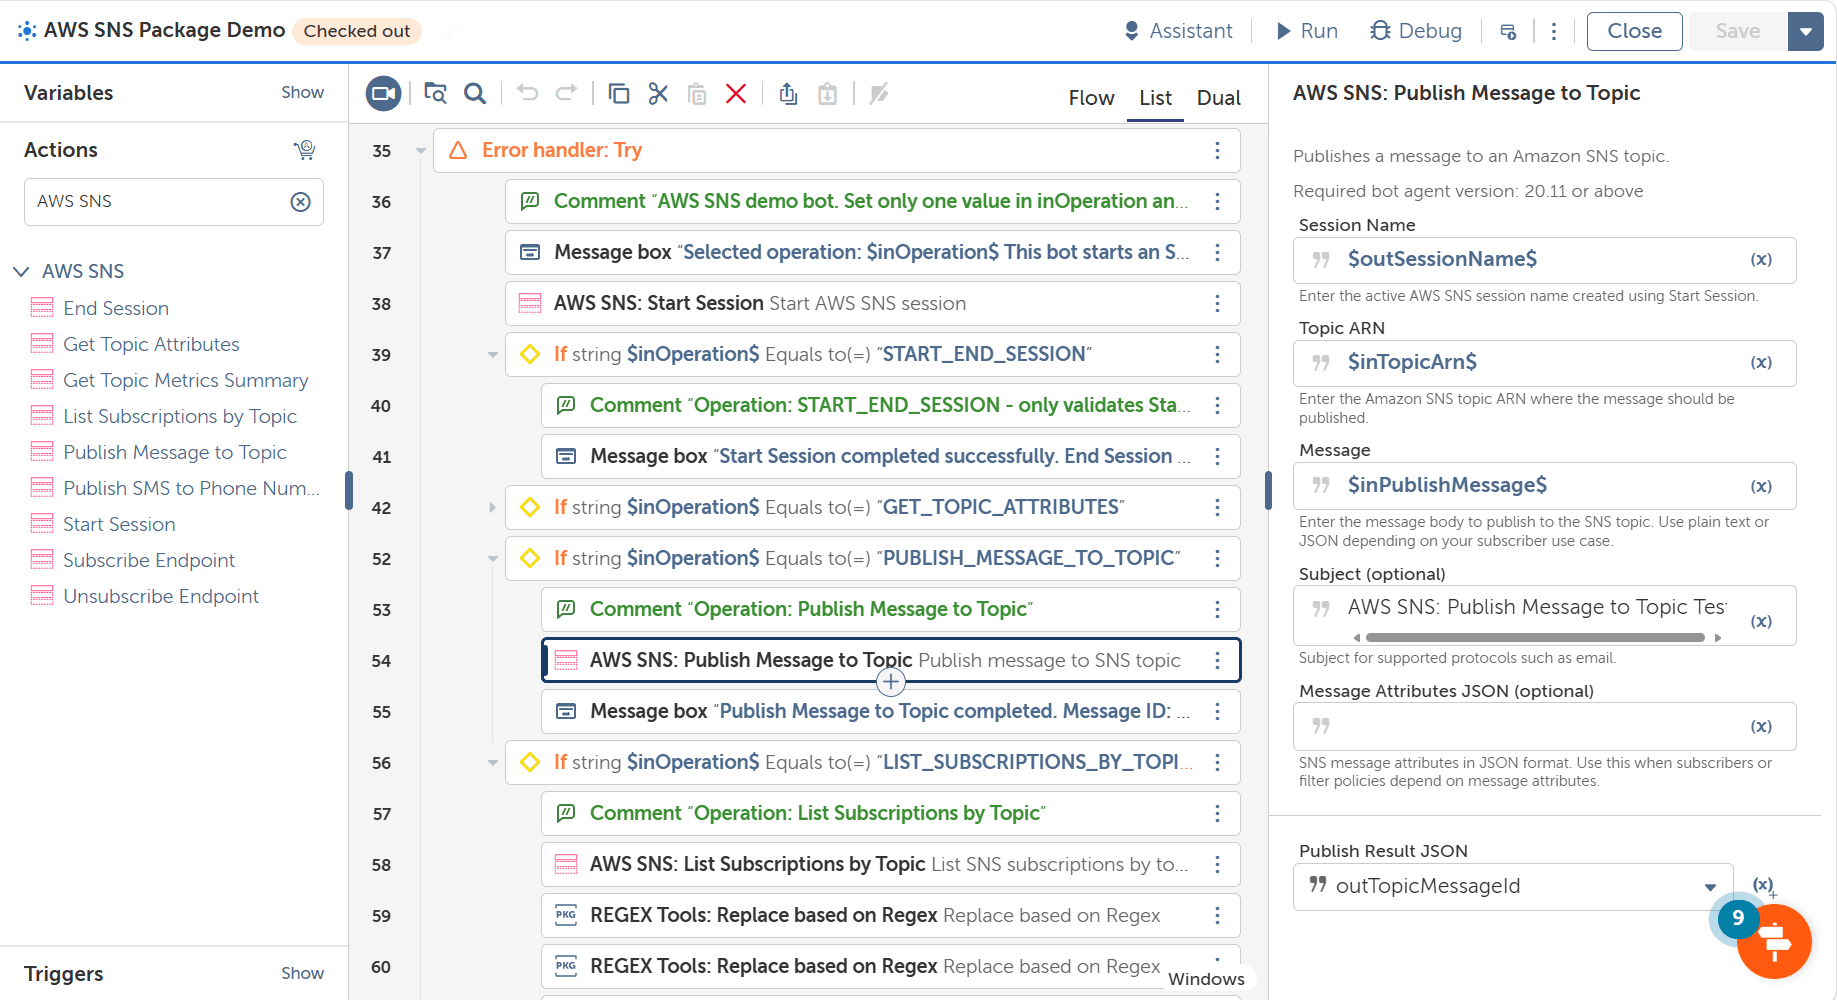This screenshot has height=1000, width=1837.
Task: Clear the AWS SNS search field
Action: coord(300,202)
